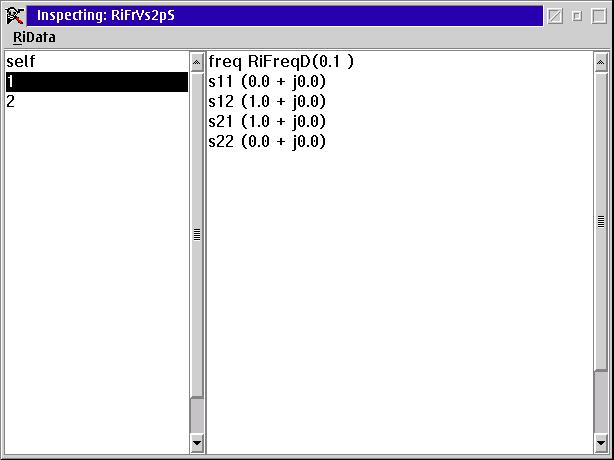Click the Inspecting: RiFrVs2pS title bar
Image resolution: width=614 pixels, height=460 pixels.
[285, 16]
